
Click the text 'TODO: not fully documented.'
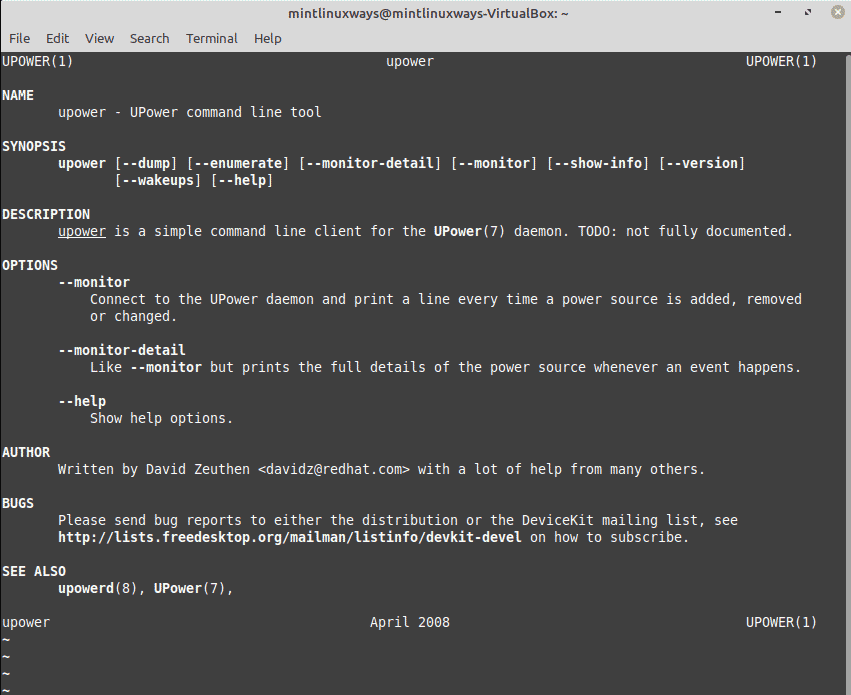tap(685, 232)
